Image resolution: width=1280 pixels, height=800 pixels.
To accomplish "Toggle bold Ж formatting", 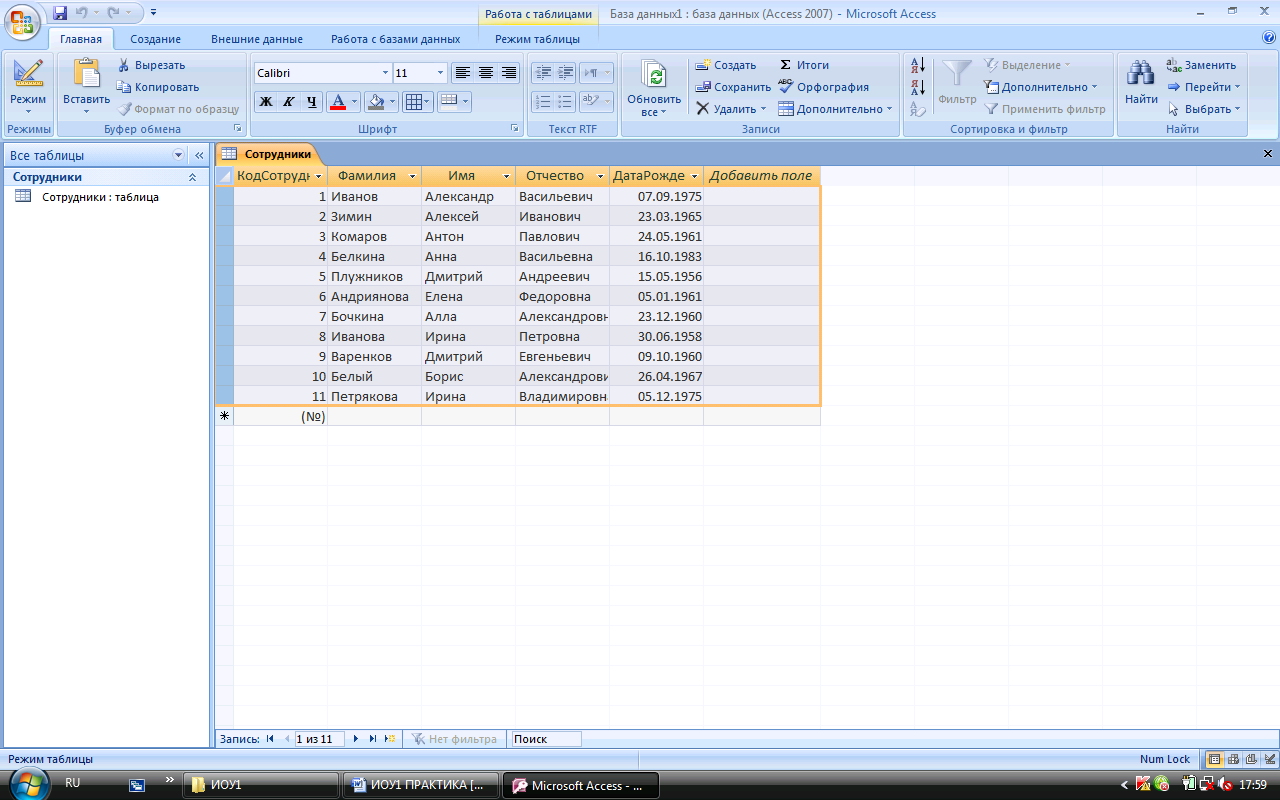I will click(x=265, y=102).
